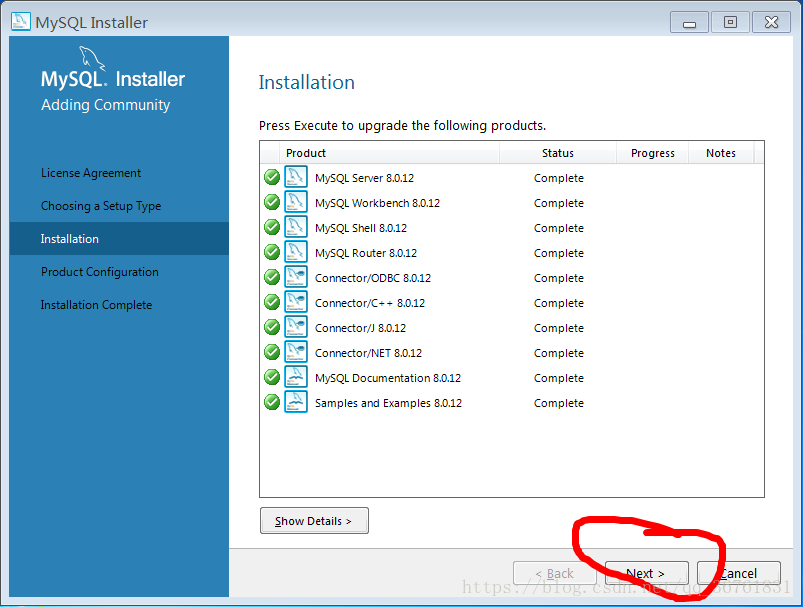Open the Product Configuration step
This screenshot has width=803, height=607.
[x=99, y=272]
